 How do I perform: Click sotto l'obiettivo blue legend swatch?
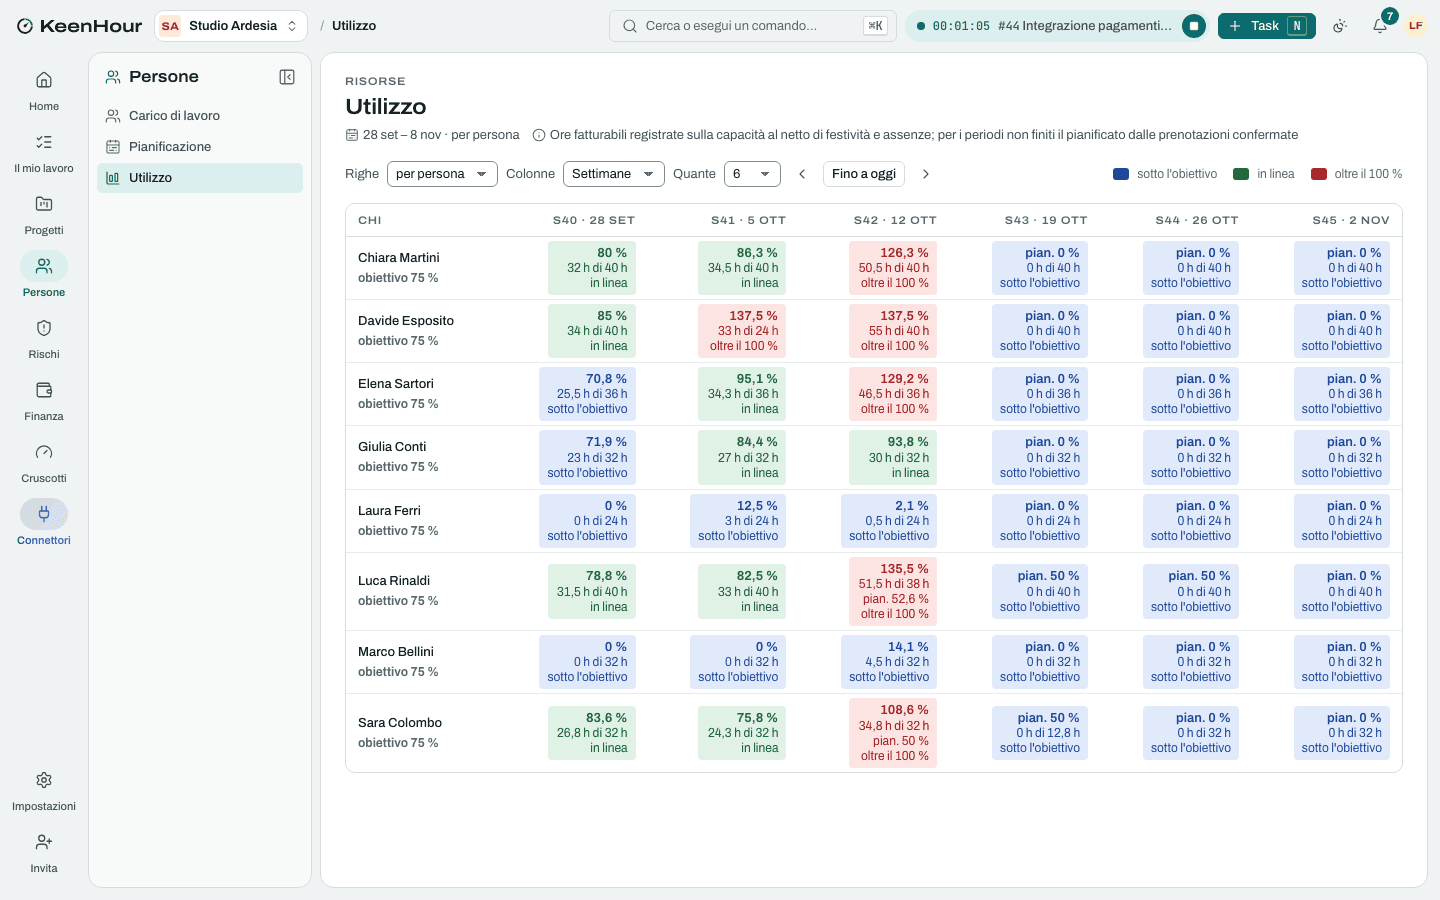click(x=1121, y=174)
